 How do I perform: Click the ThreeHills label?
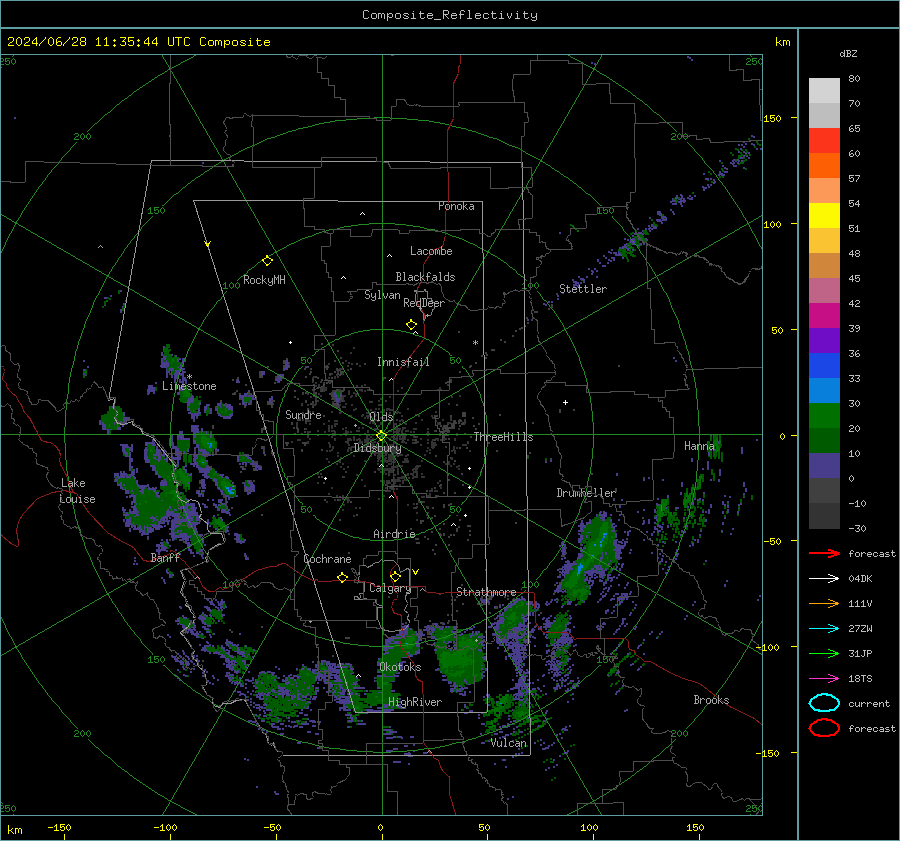click(x=503, y=437)
